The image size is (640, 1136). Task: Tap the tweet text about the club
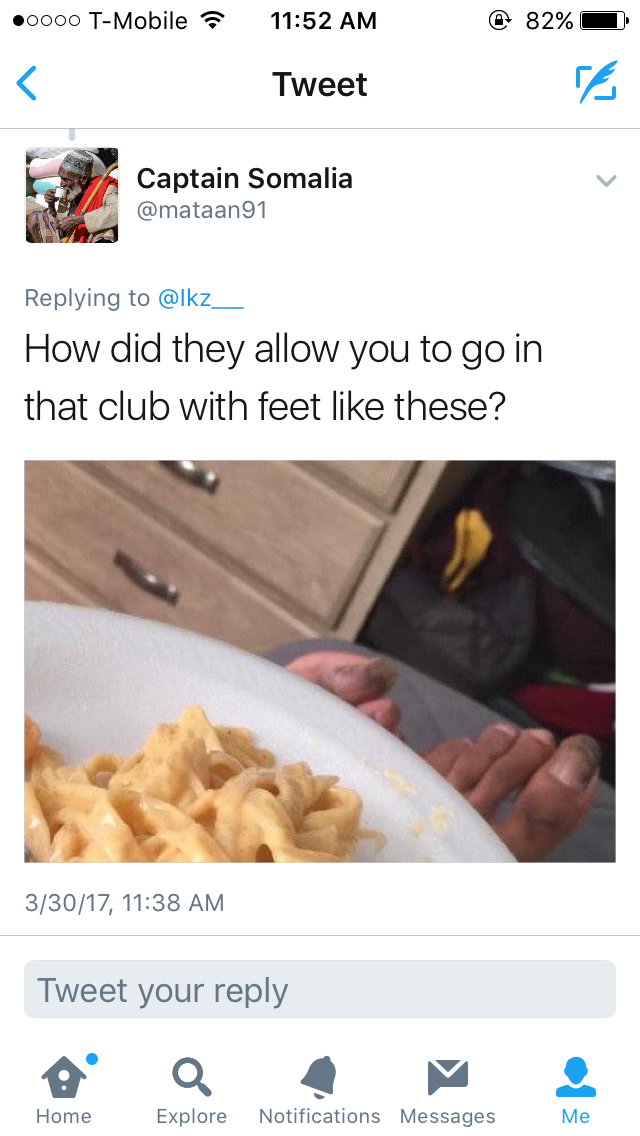pos(283,377)
